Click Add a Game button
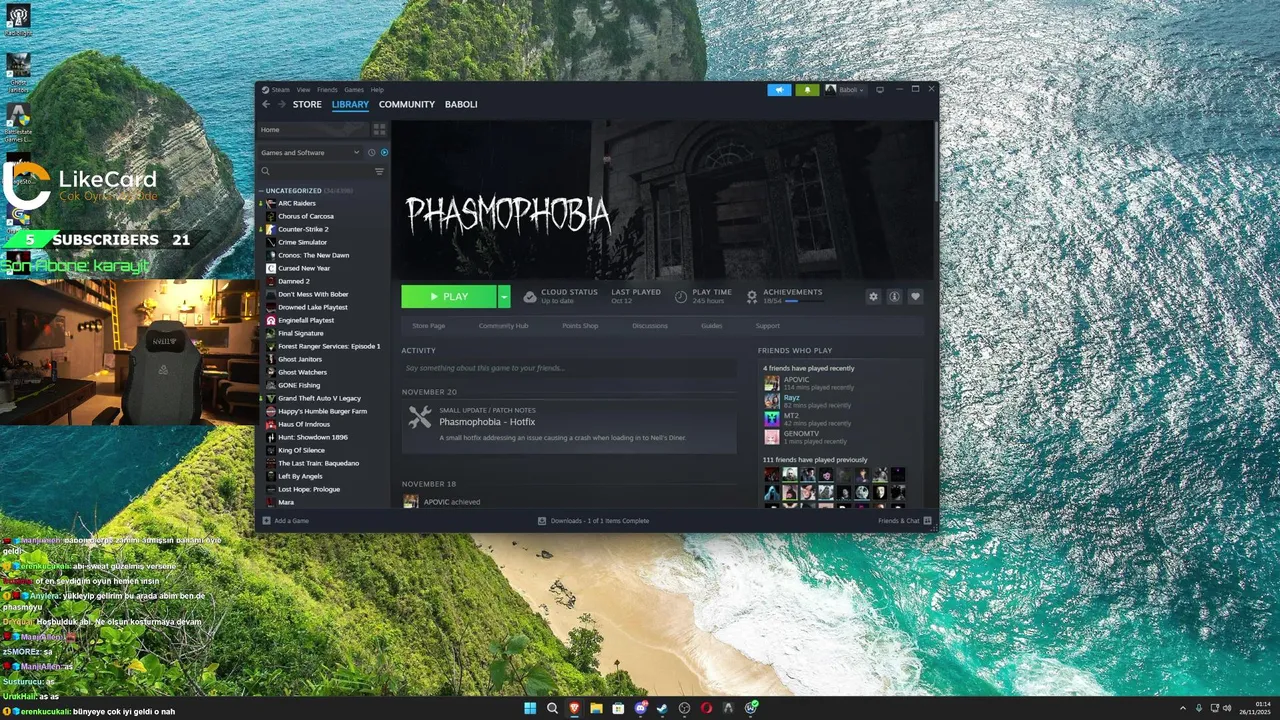Viewport: 1280px width, 720px height. (x=286, y=521)
